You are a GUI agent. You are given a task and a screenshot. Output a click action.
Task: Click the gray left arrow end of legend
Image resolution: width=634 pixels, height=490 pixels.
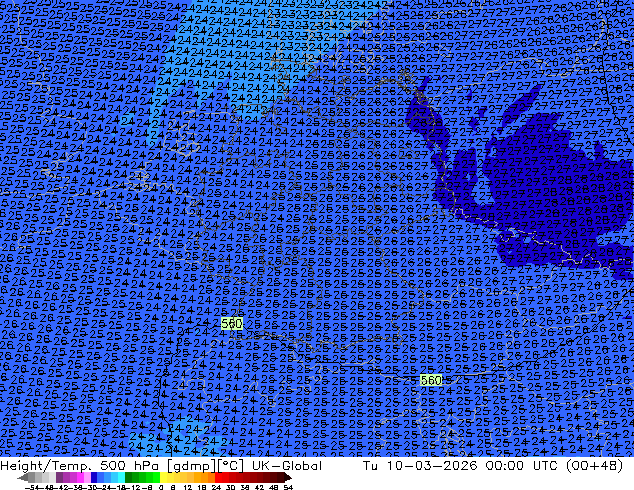[23, 477]
